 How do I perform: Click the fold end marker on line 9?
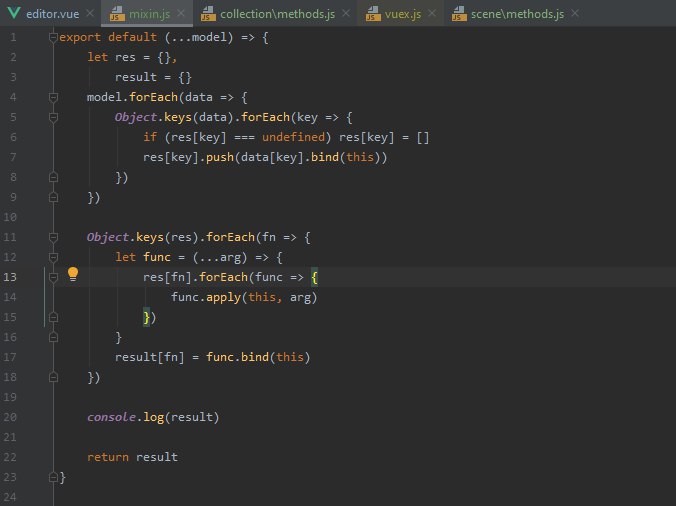coord(53,197)
